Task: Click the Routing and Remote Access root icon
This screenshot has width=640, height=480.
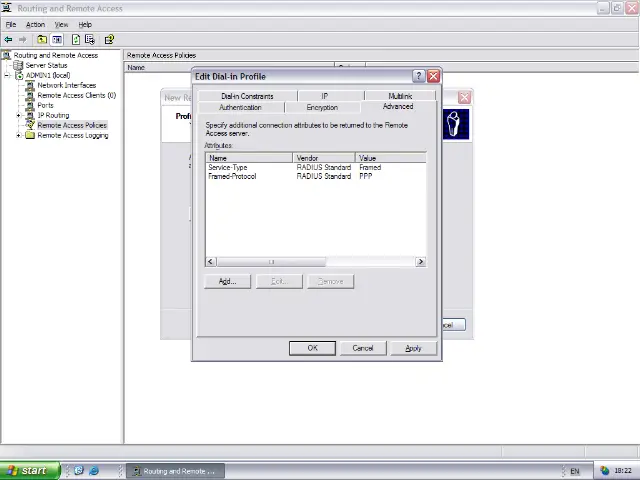Action: (6, 55)
